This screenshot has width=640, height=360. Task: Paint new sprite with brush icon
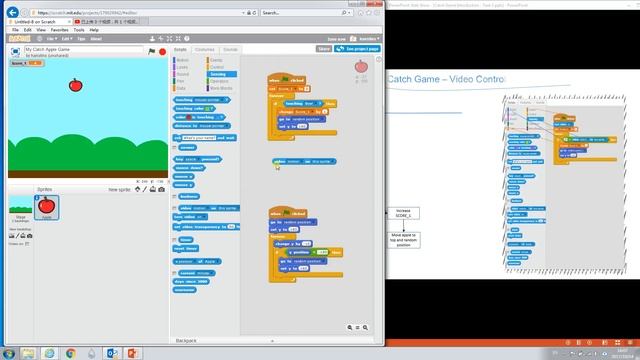[x=145, y=189]
